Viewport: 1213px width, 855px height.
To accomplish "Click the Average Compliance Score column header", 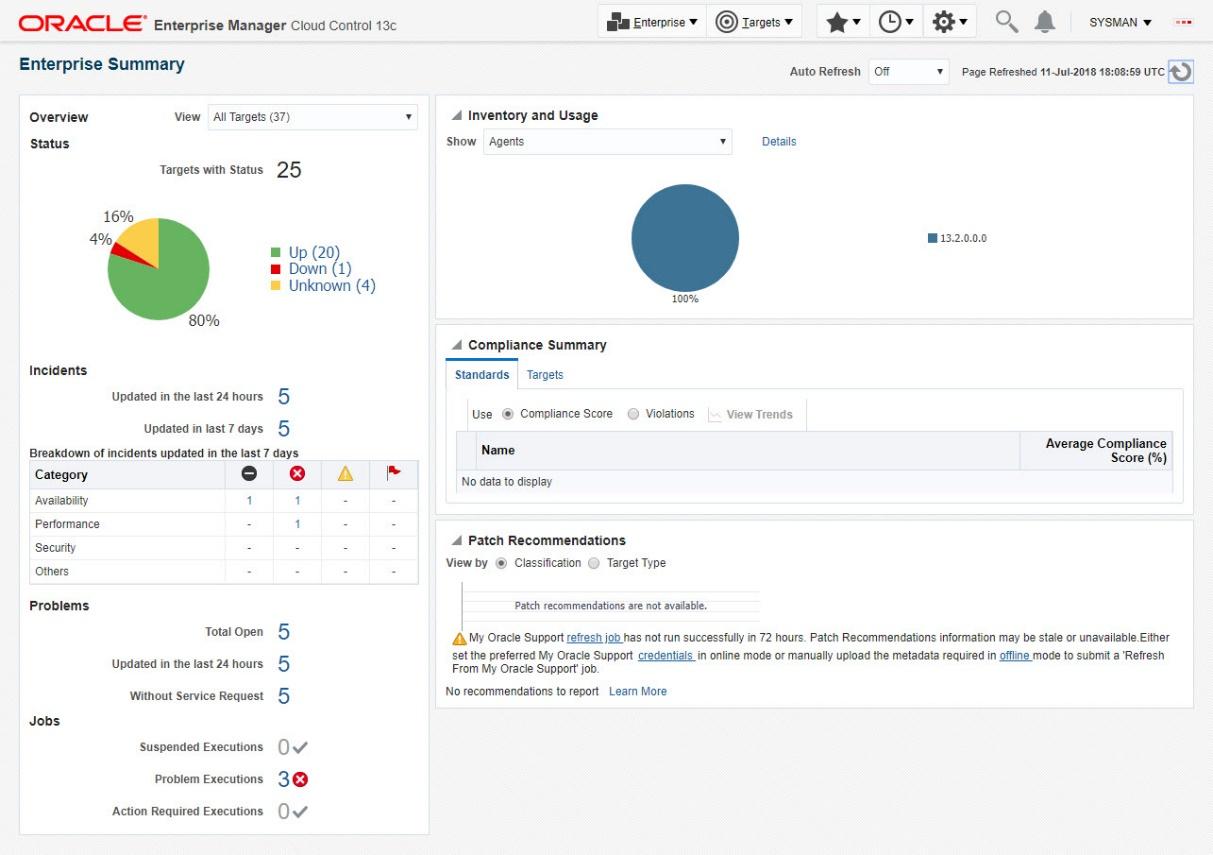I will [x=1096, y=451].
